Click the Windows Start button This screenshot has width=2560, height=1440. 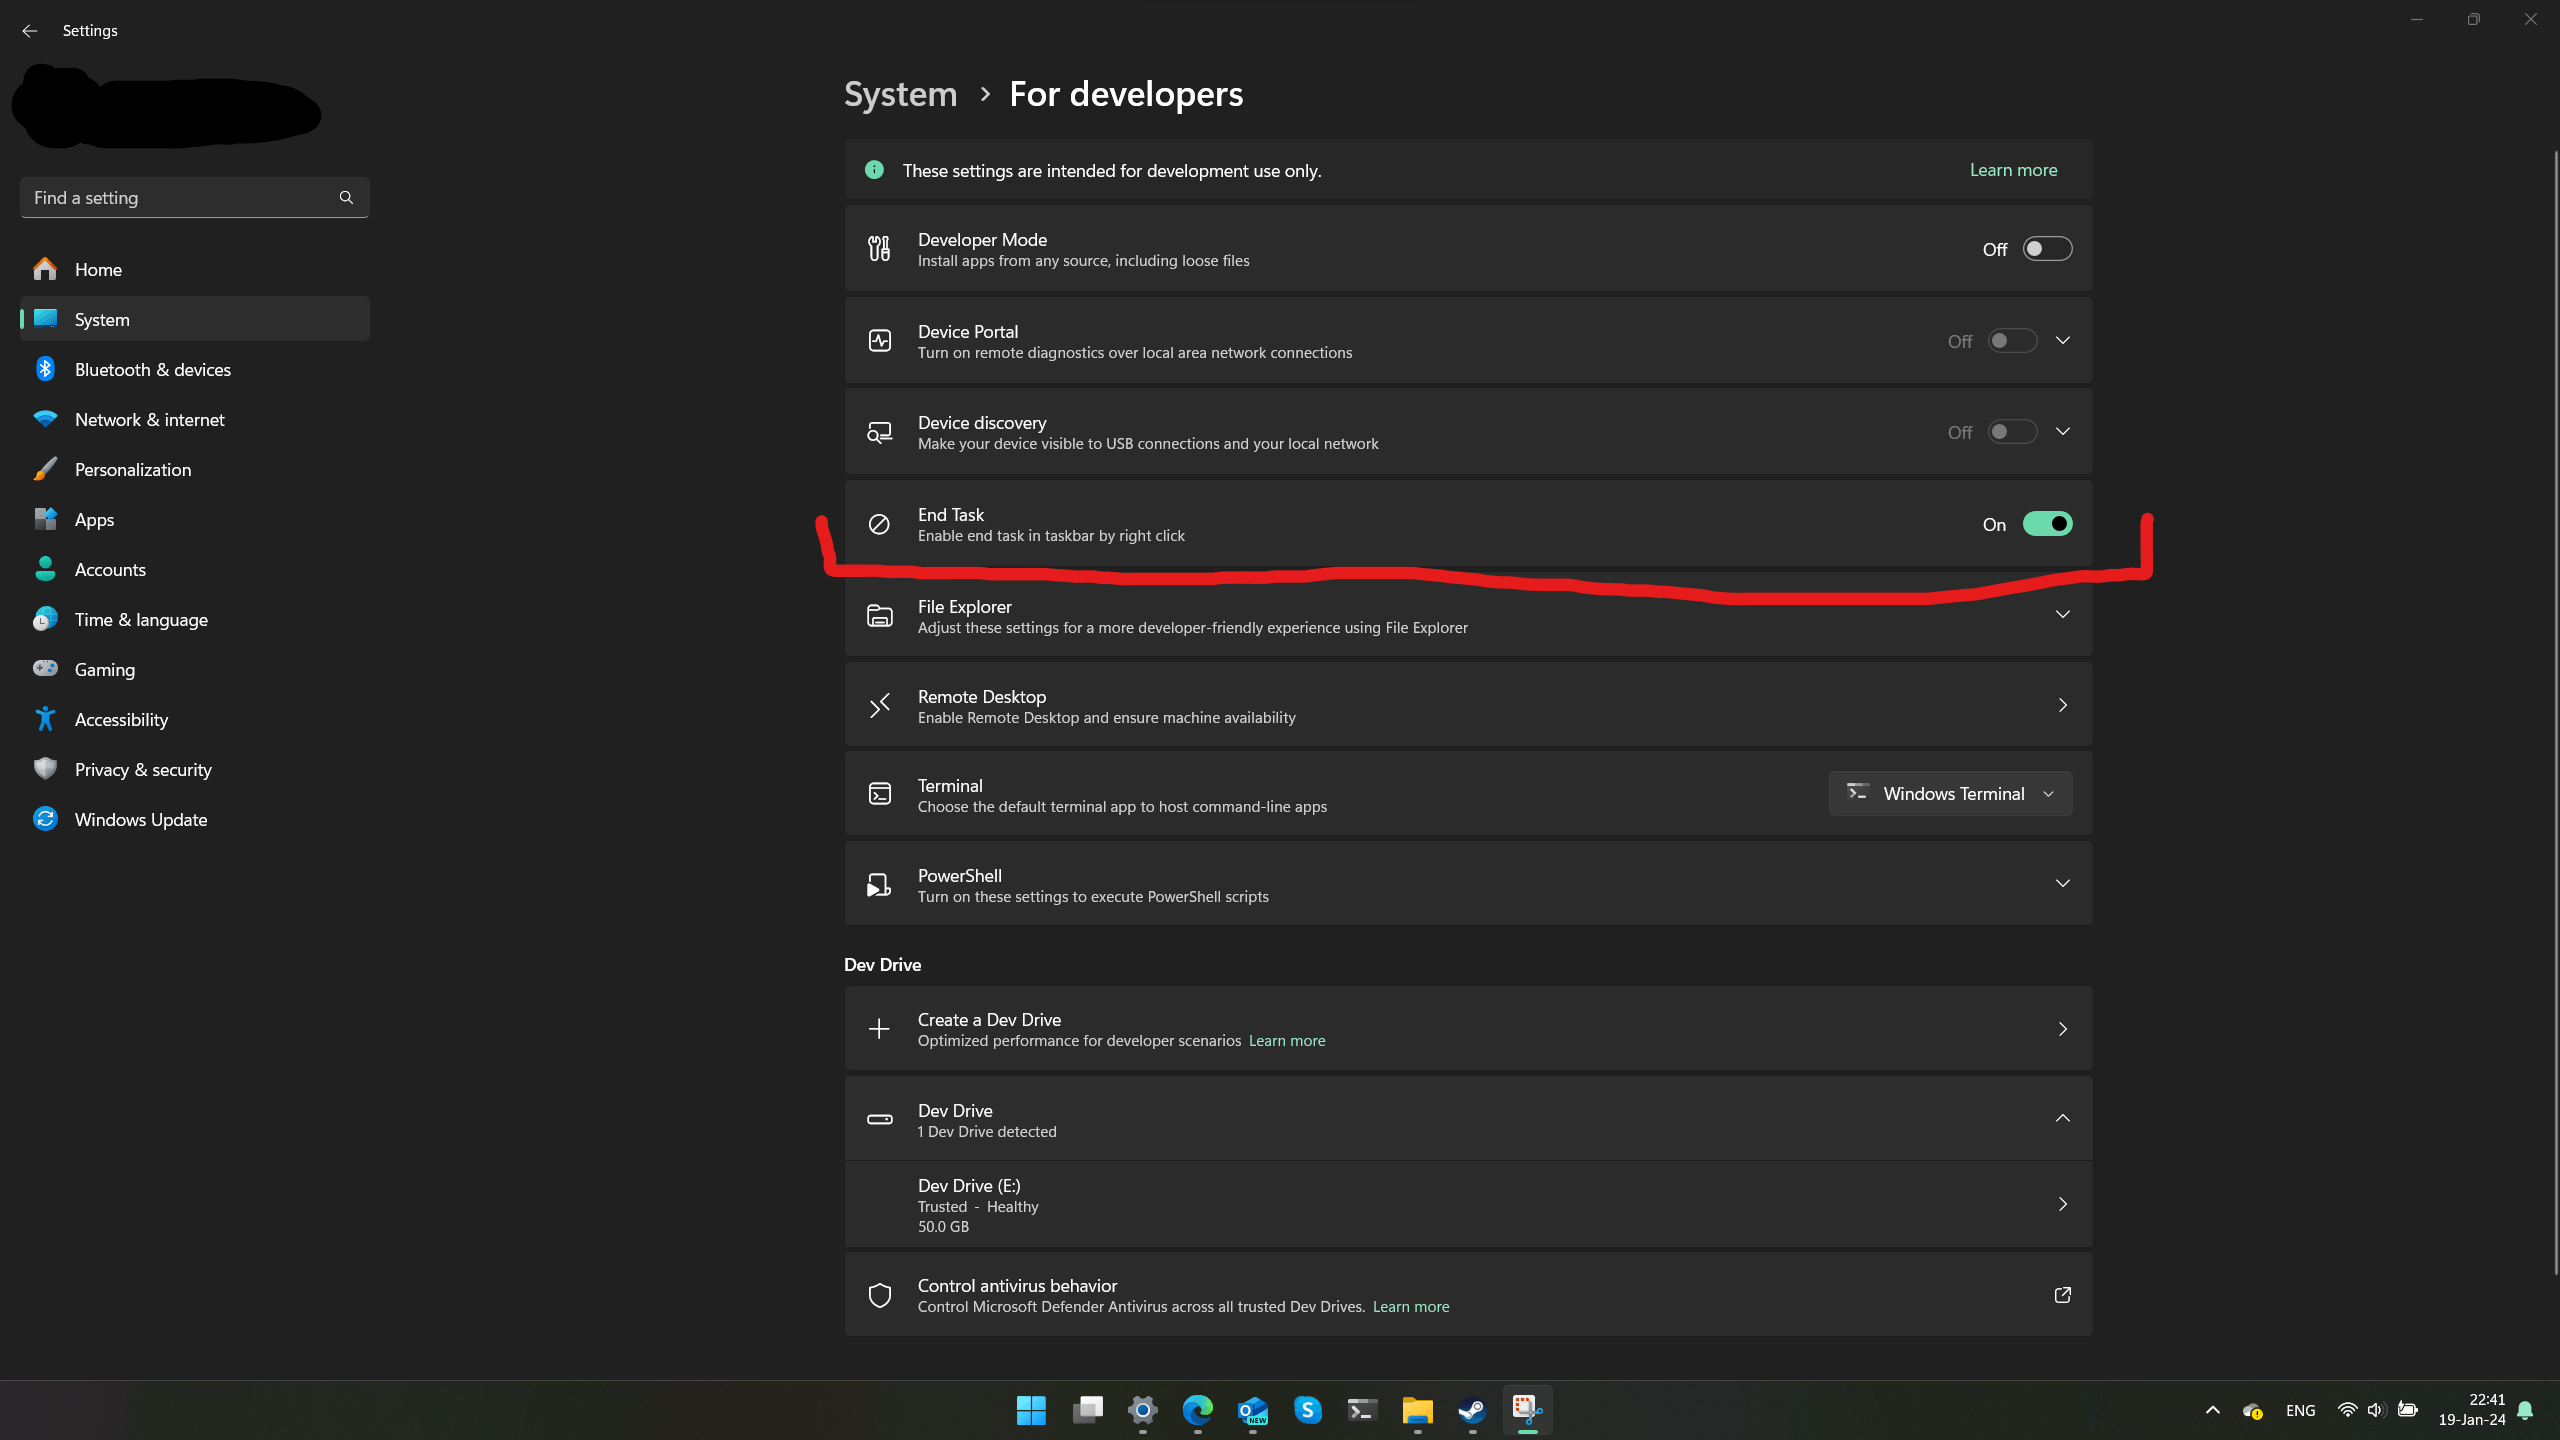coord(1031,1410)
